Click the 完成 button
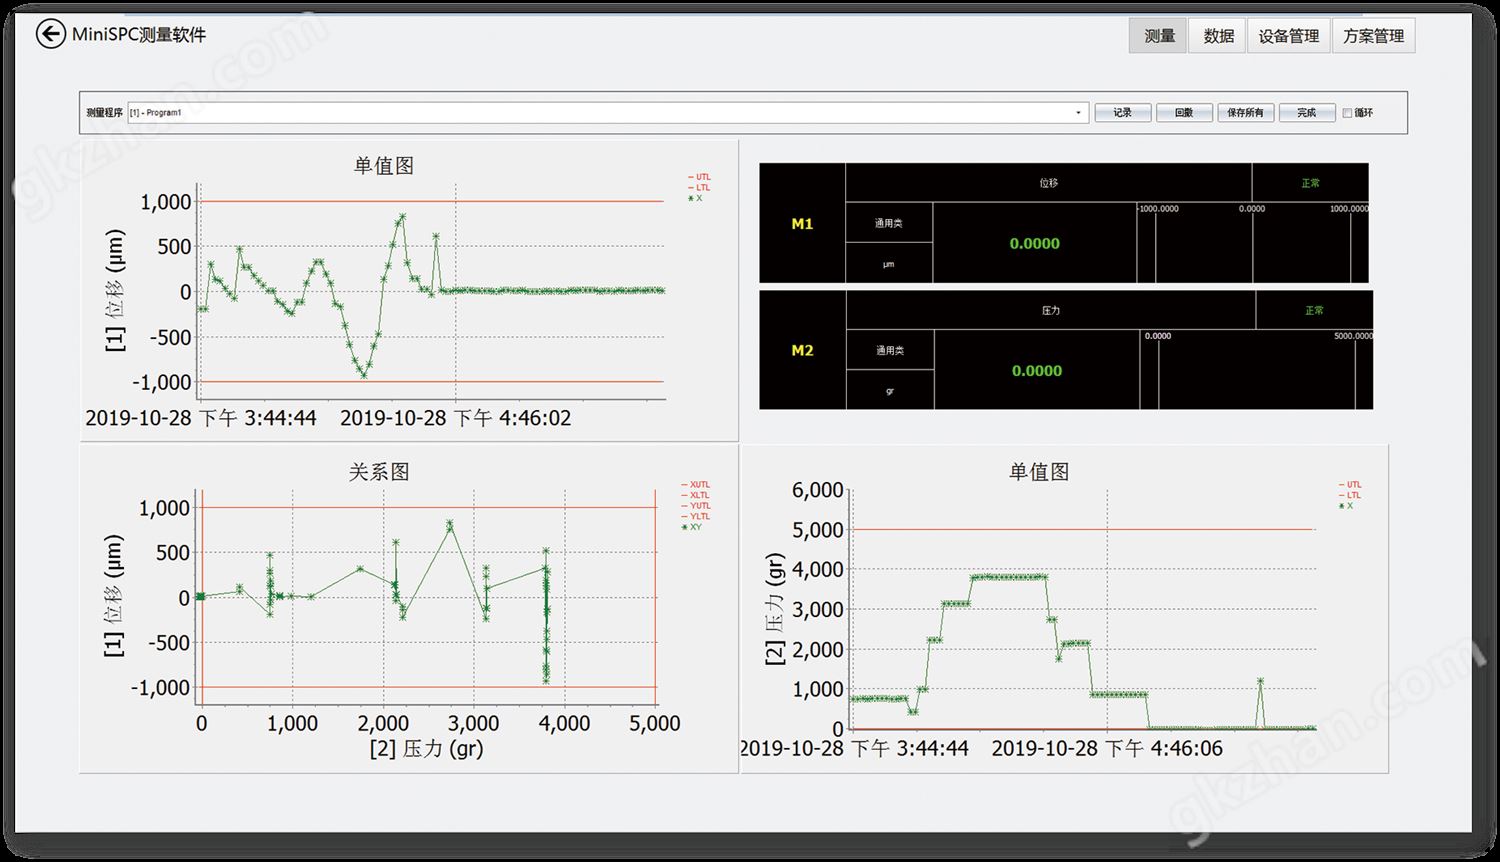1500x862 pixels. [x=1307, y=113]
